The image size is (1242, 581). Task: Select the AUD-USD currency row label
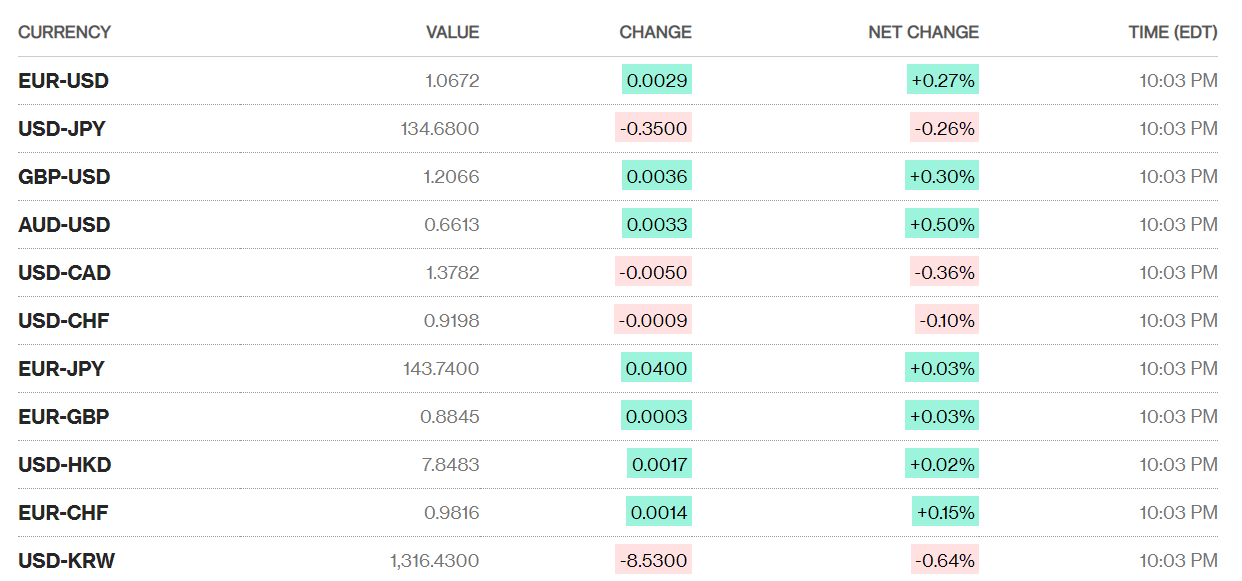pyautogui.click(x=64, y=225)
